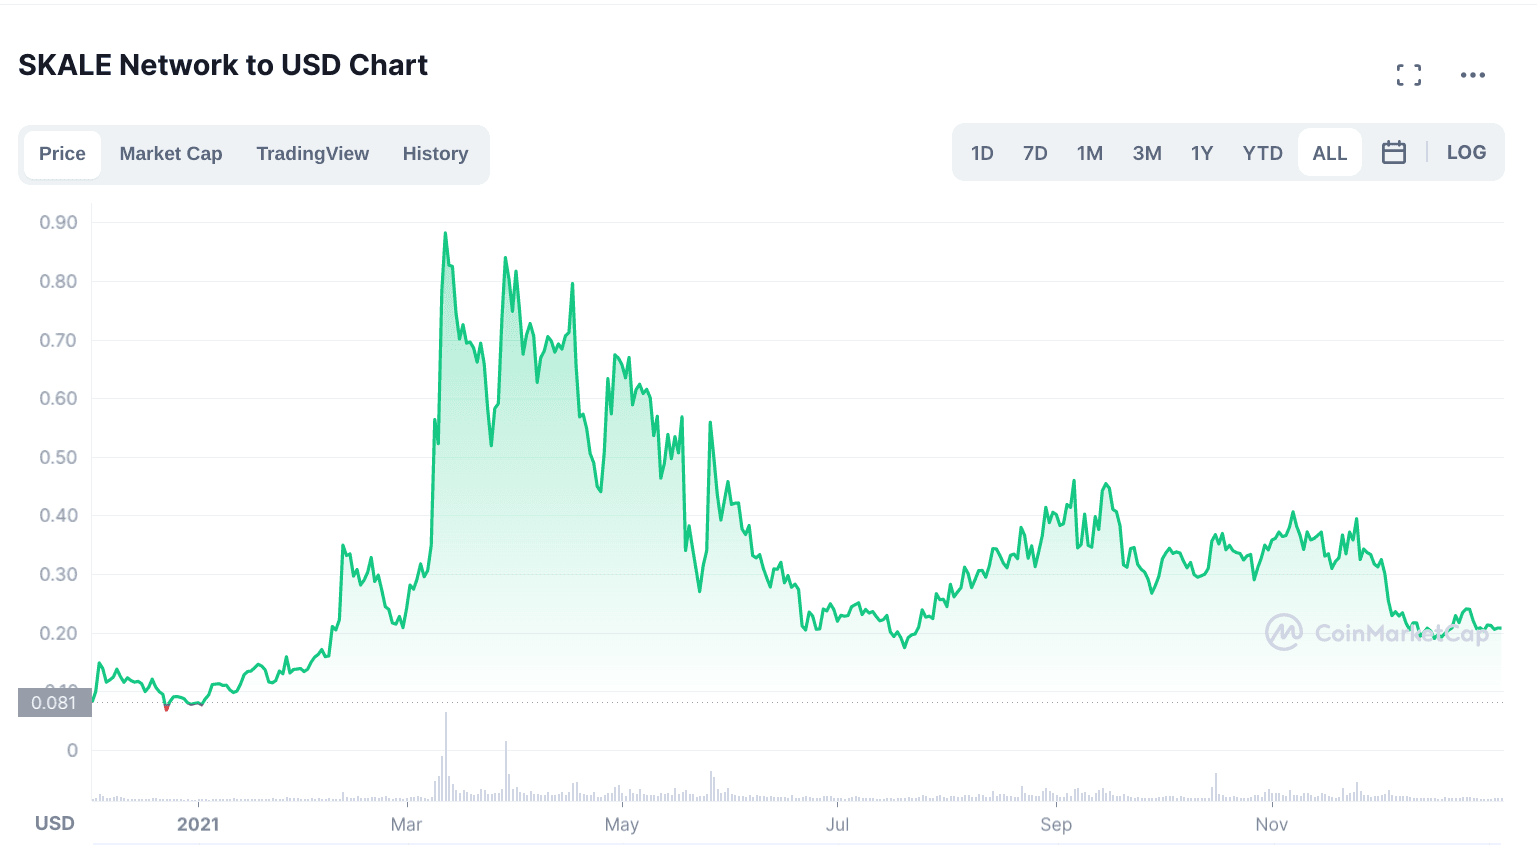Click the red lowest-price point on chart
1537x845 pixels.
tap(166, 708)
